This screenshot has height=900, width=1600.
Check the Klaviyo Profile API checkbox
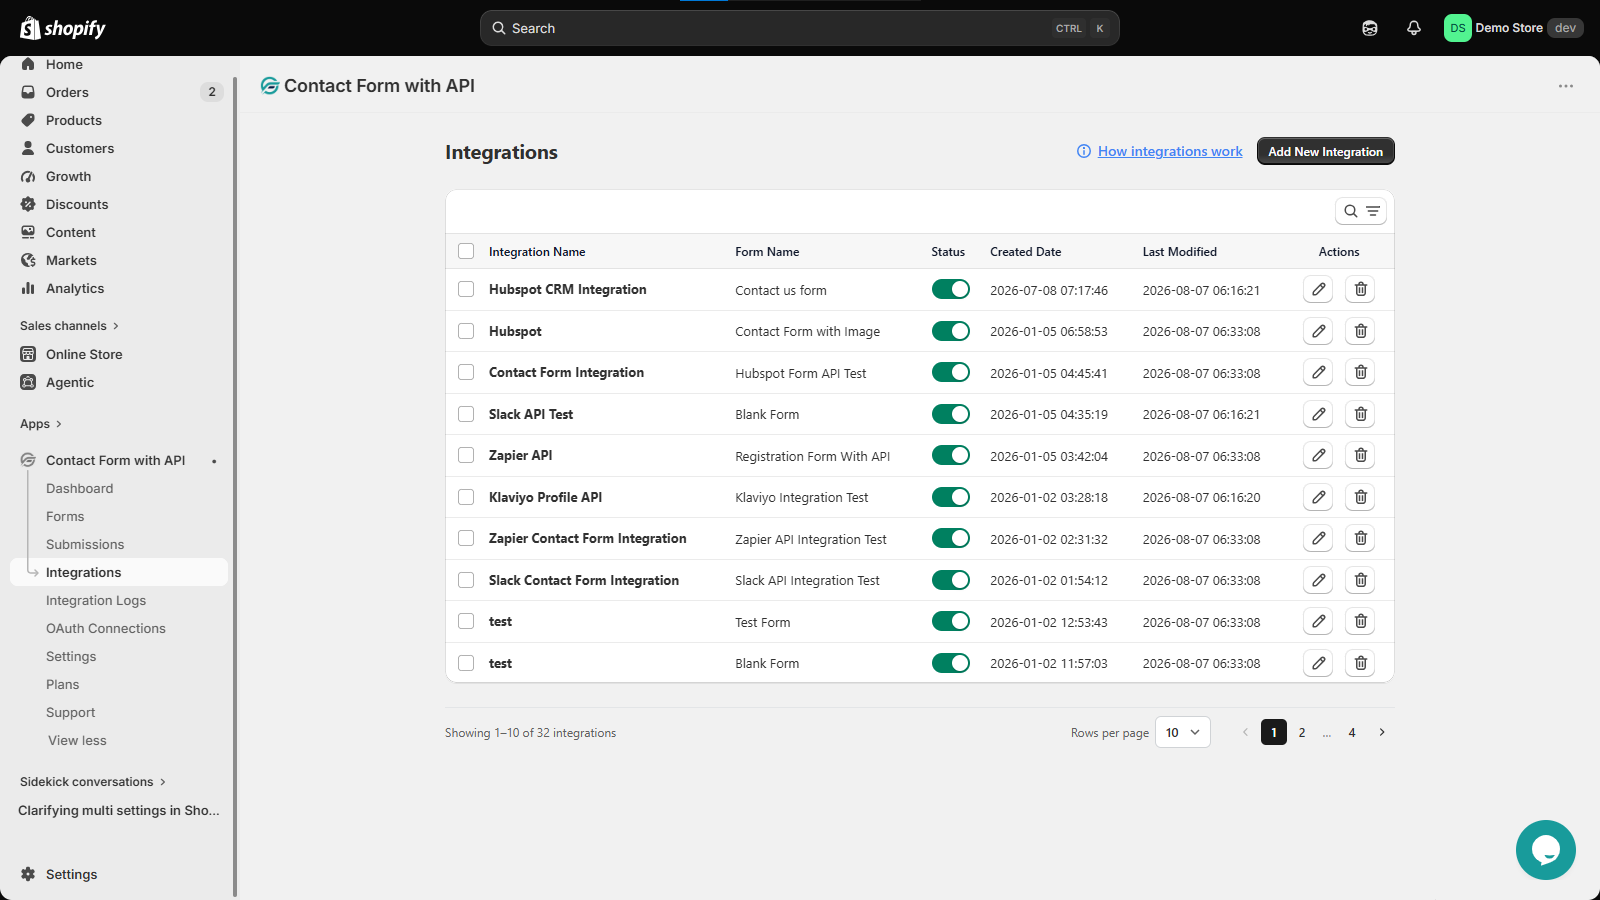(466, 497)
